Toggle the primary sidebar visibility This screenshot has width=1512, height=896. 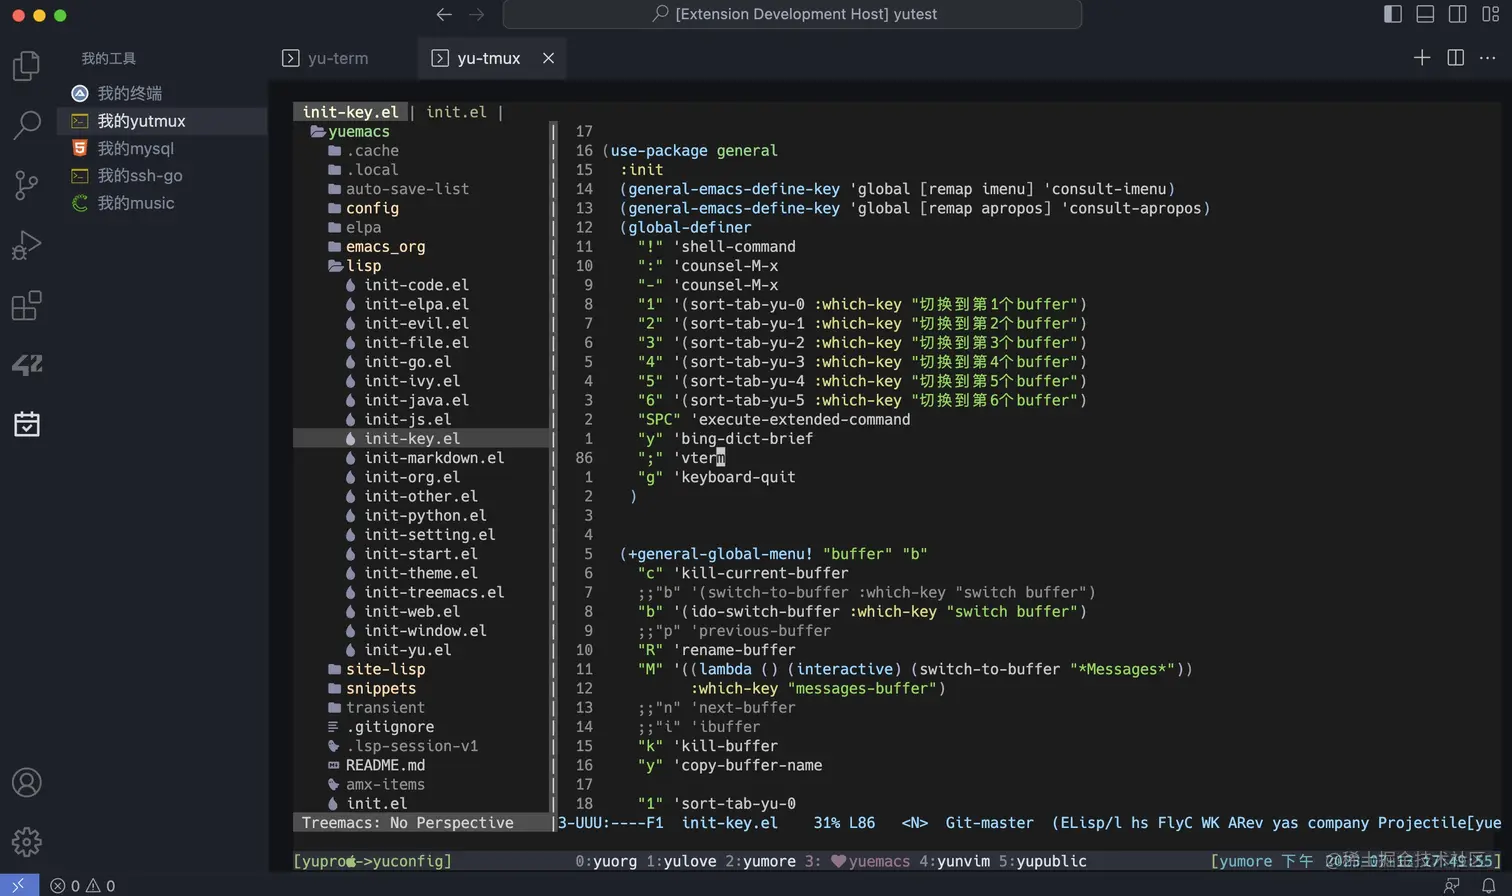coord(1391,14)
